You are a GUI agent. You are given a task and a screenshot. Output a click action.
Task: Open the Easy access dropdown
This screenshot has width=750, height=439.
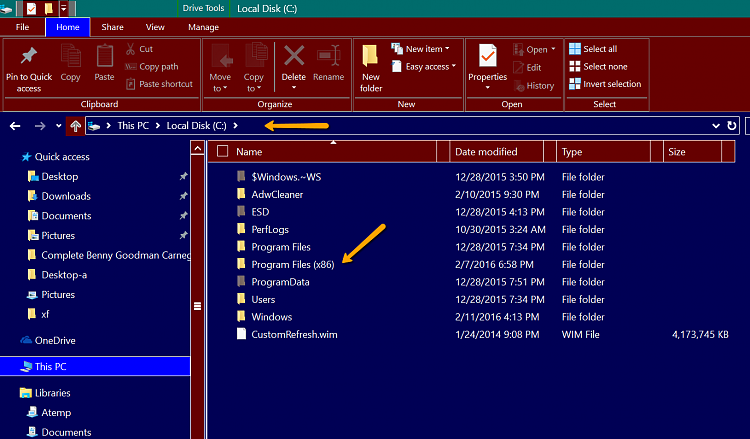(x=424, y=66)
